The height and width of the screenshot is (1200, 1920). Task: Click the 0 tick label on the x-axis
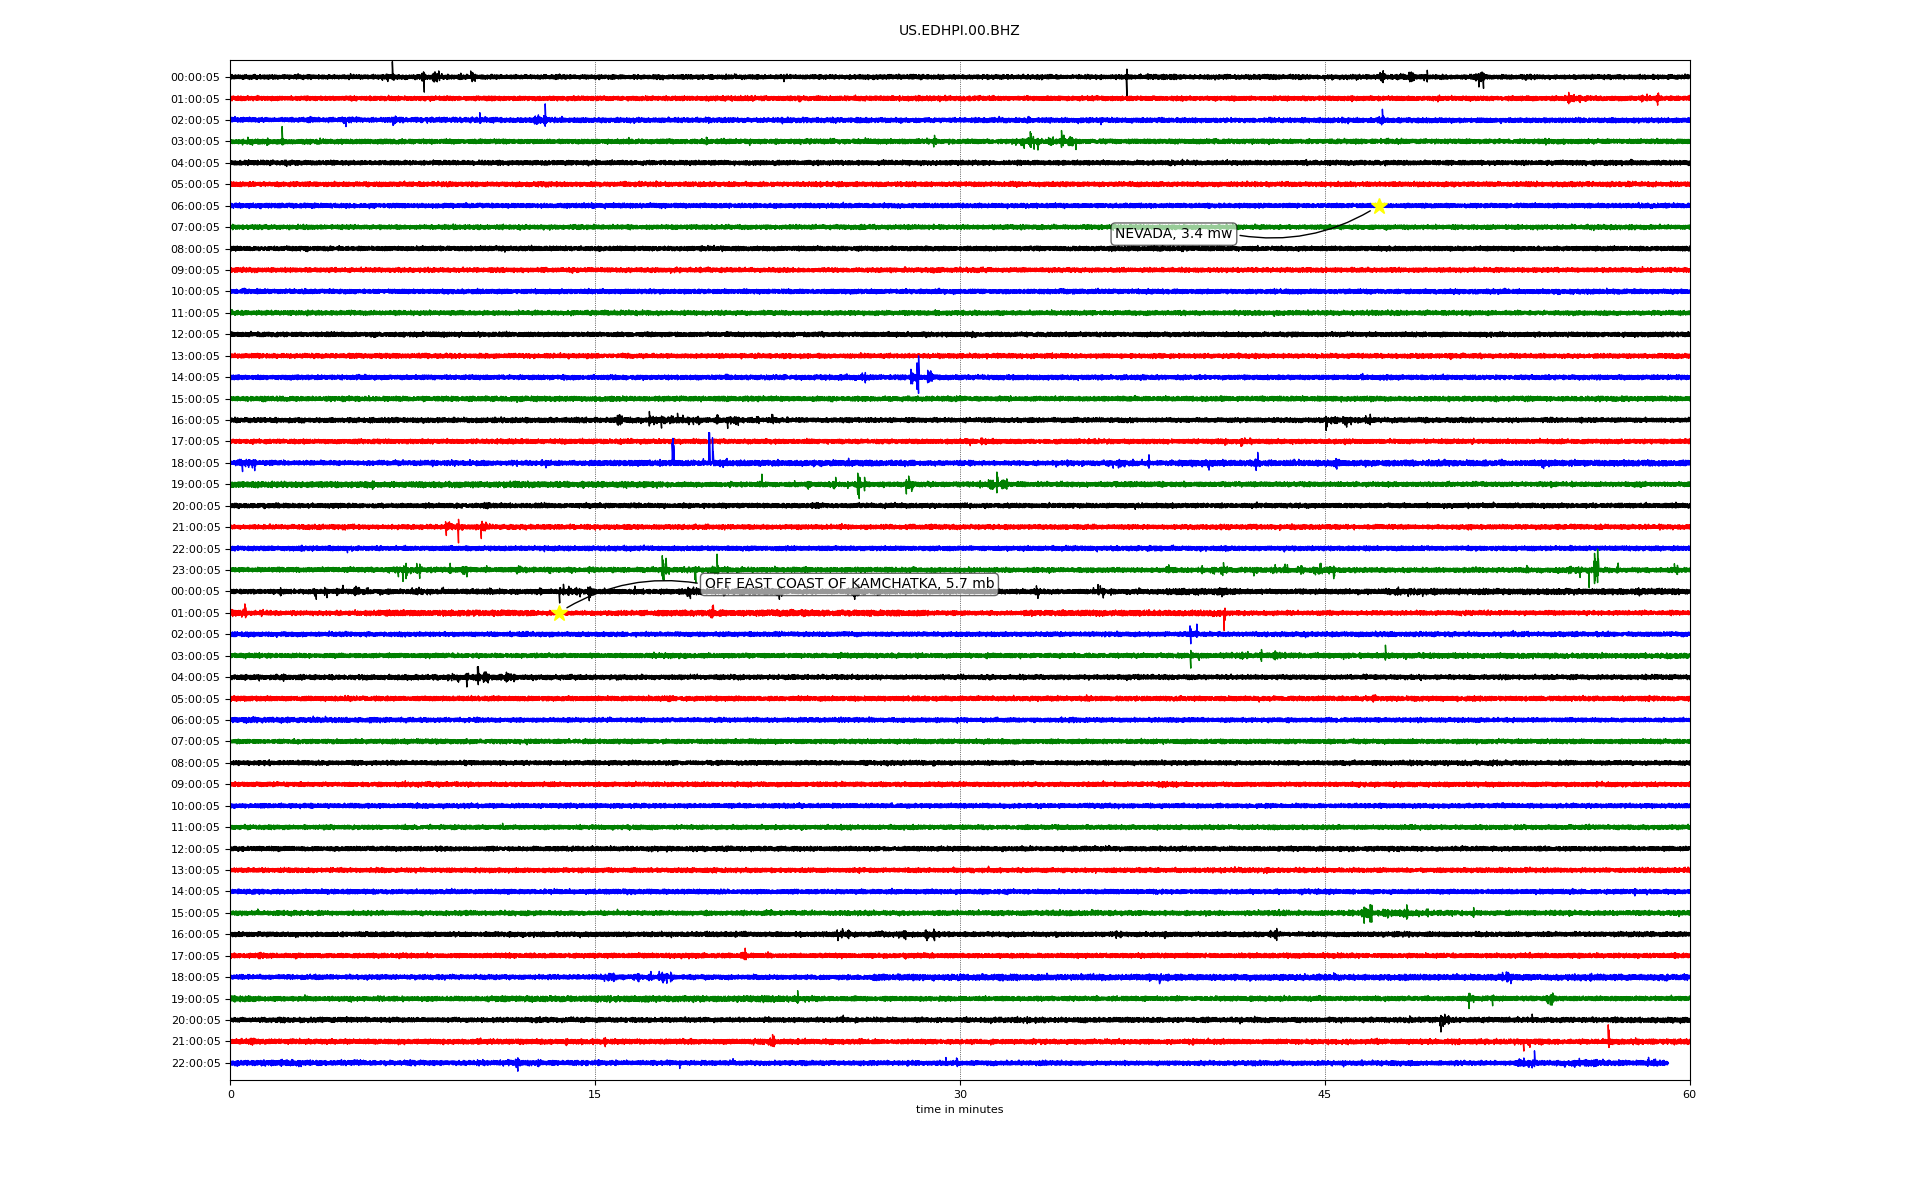coord(231,1094)
